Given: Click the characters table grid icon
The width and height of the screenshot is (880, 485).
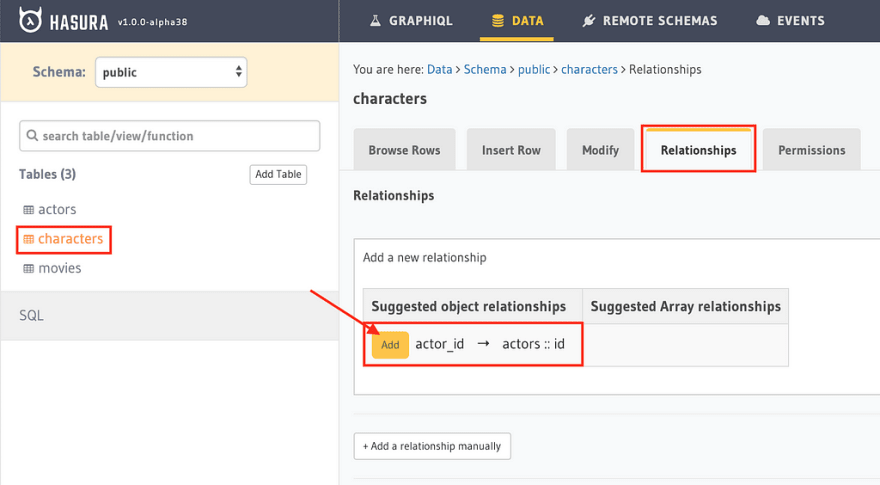Looking at the screenshot, I should click(29, 239).
